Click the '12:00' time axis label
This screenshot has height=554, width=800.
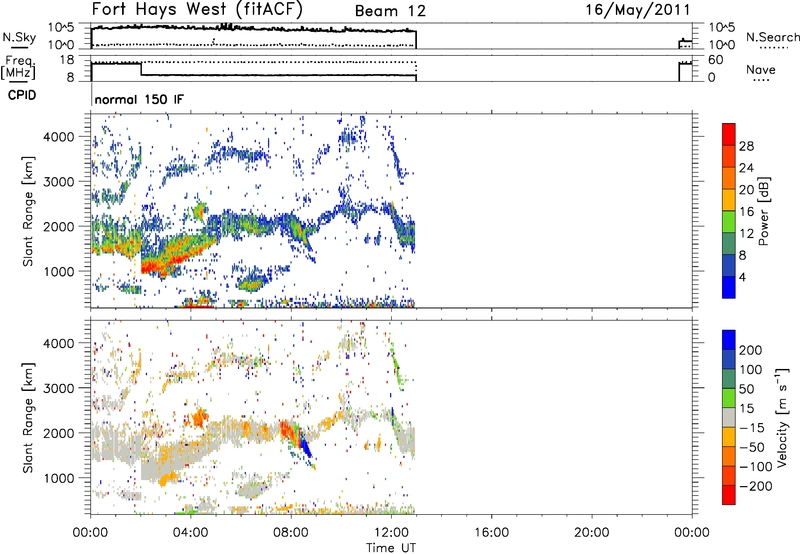[x=391, y=533]
